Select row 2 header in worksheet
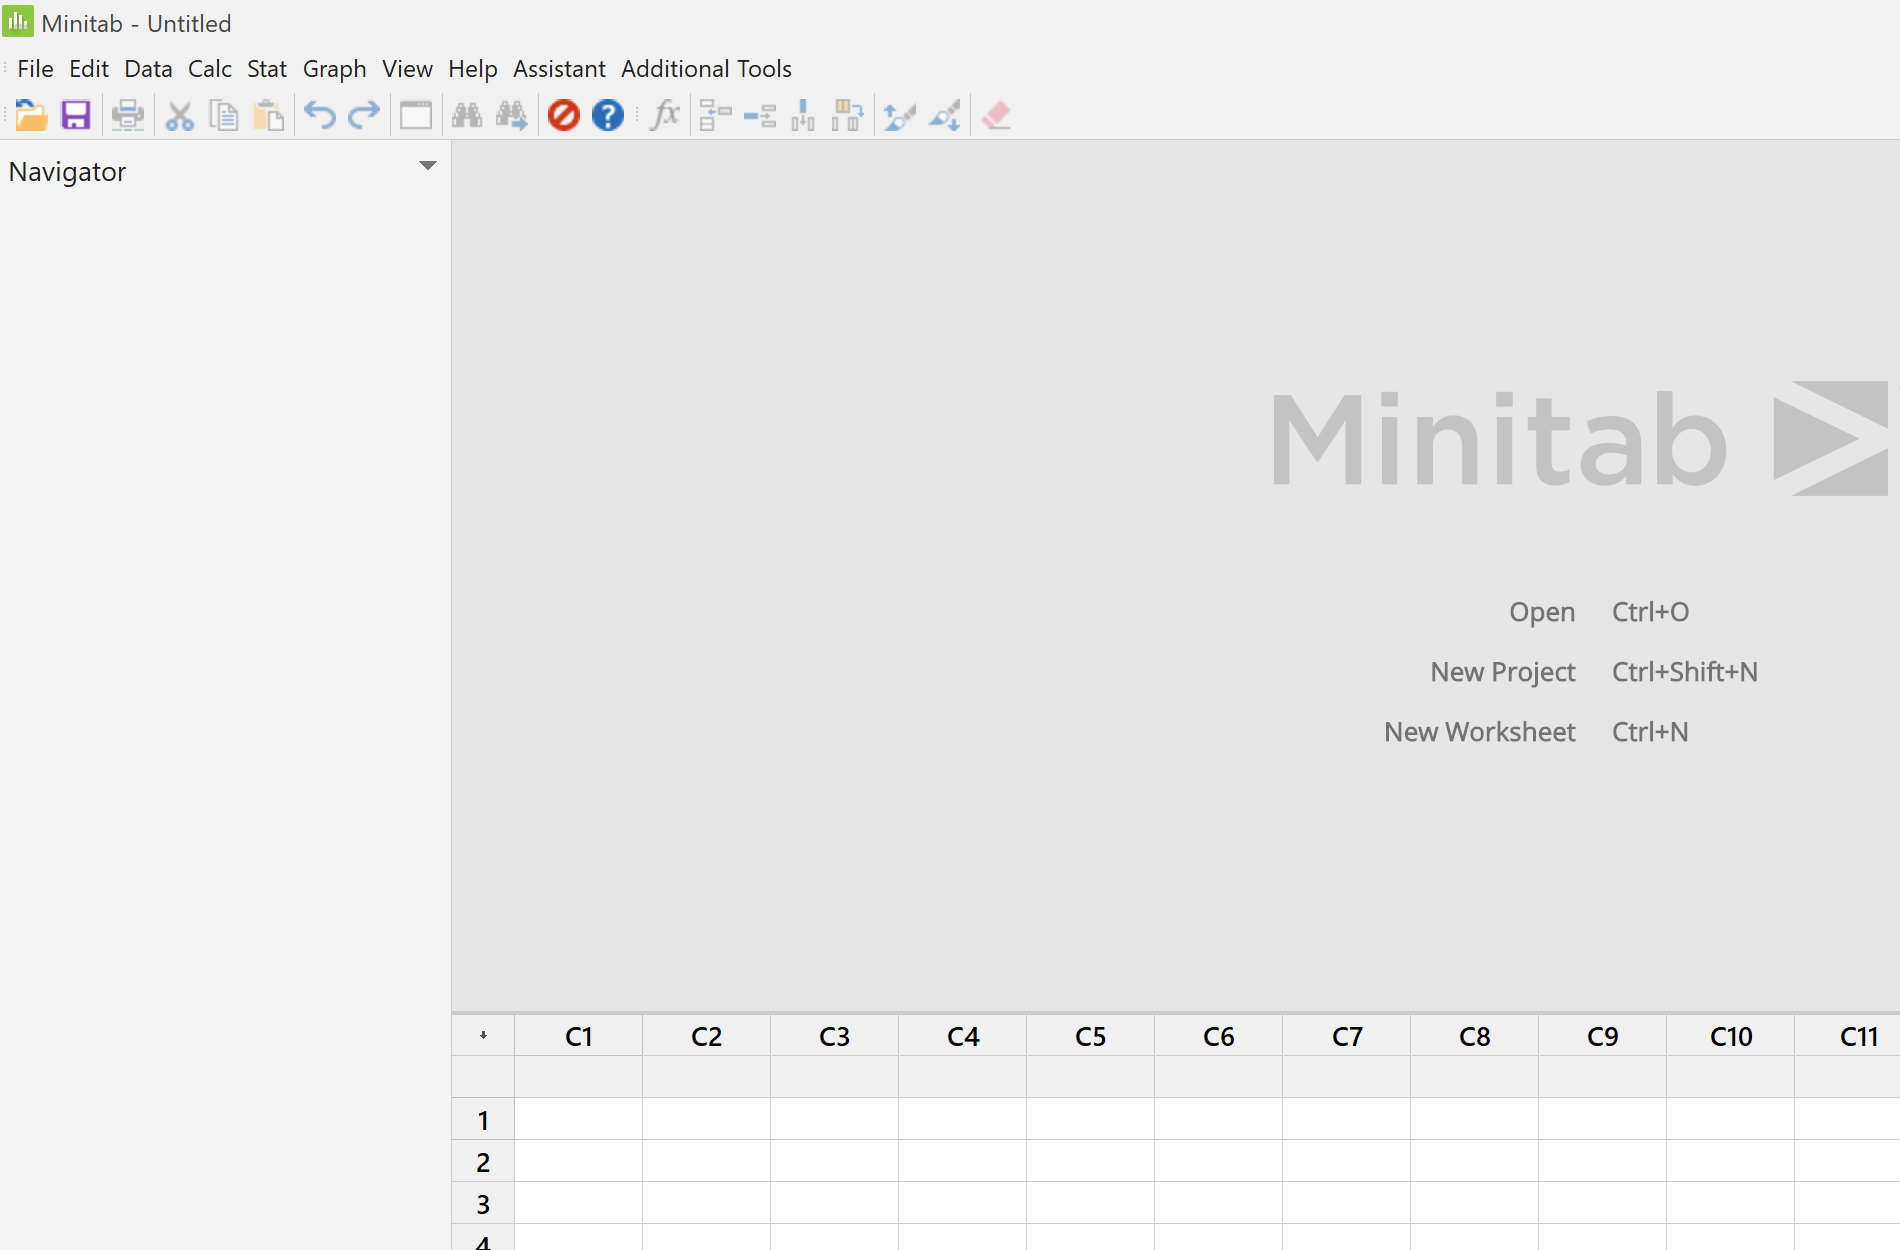The width and height of the screenshot is (1900, 1250). coord(483,1162)
